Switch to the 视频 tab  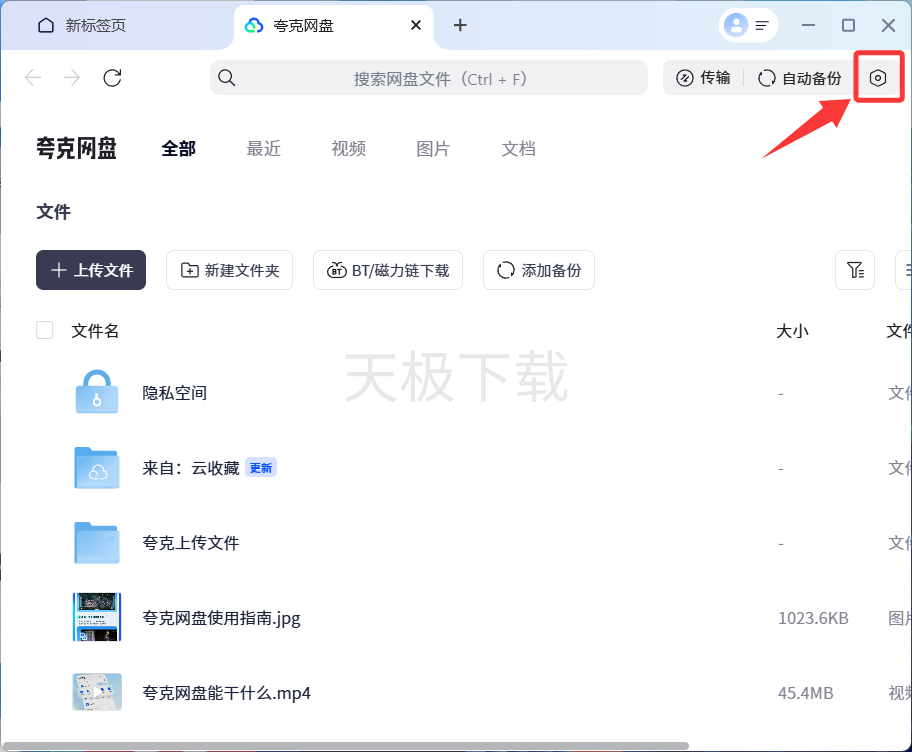click(348, 149)
